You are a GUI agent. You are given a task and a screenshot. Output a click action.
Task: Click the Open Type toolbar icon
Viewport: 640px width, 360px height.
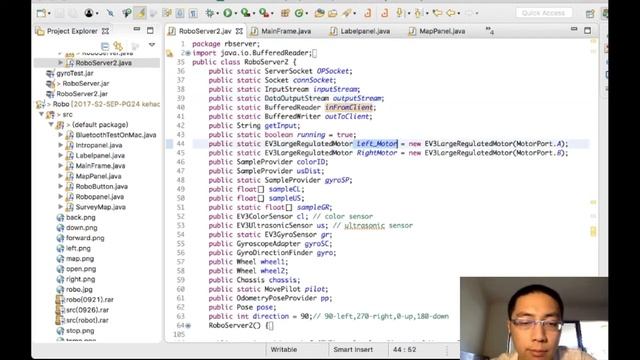pos(319,13)
